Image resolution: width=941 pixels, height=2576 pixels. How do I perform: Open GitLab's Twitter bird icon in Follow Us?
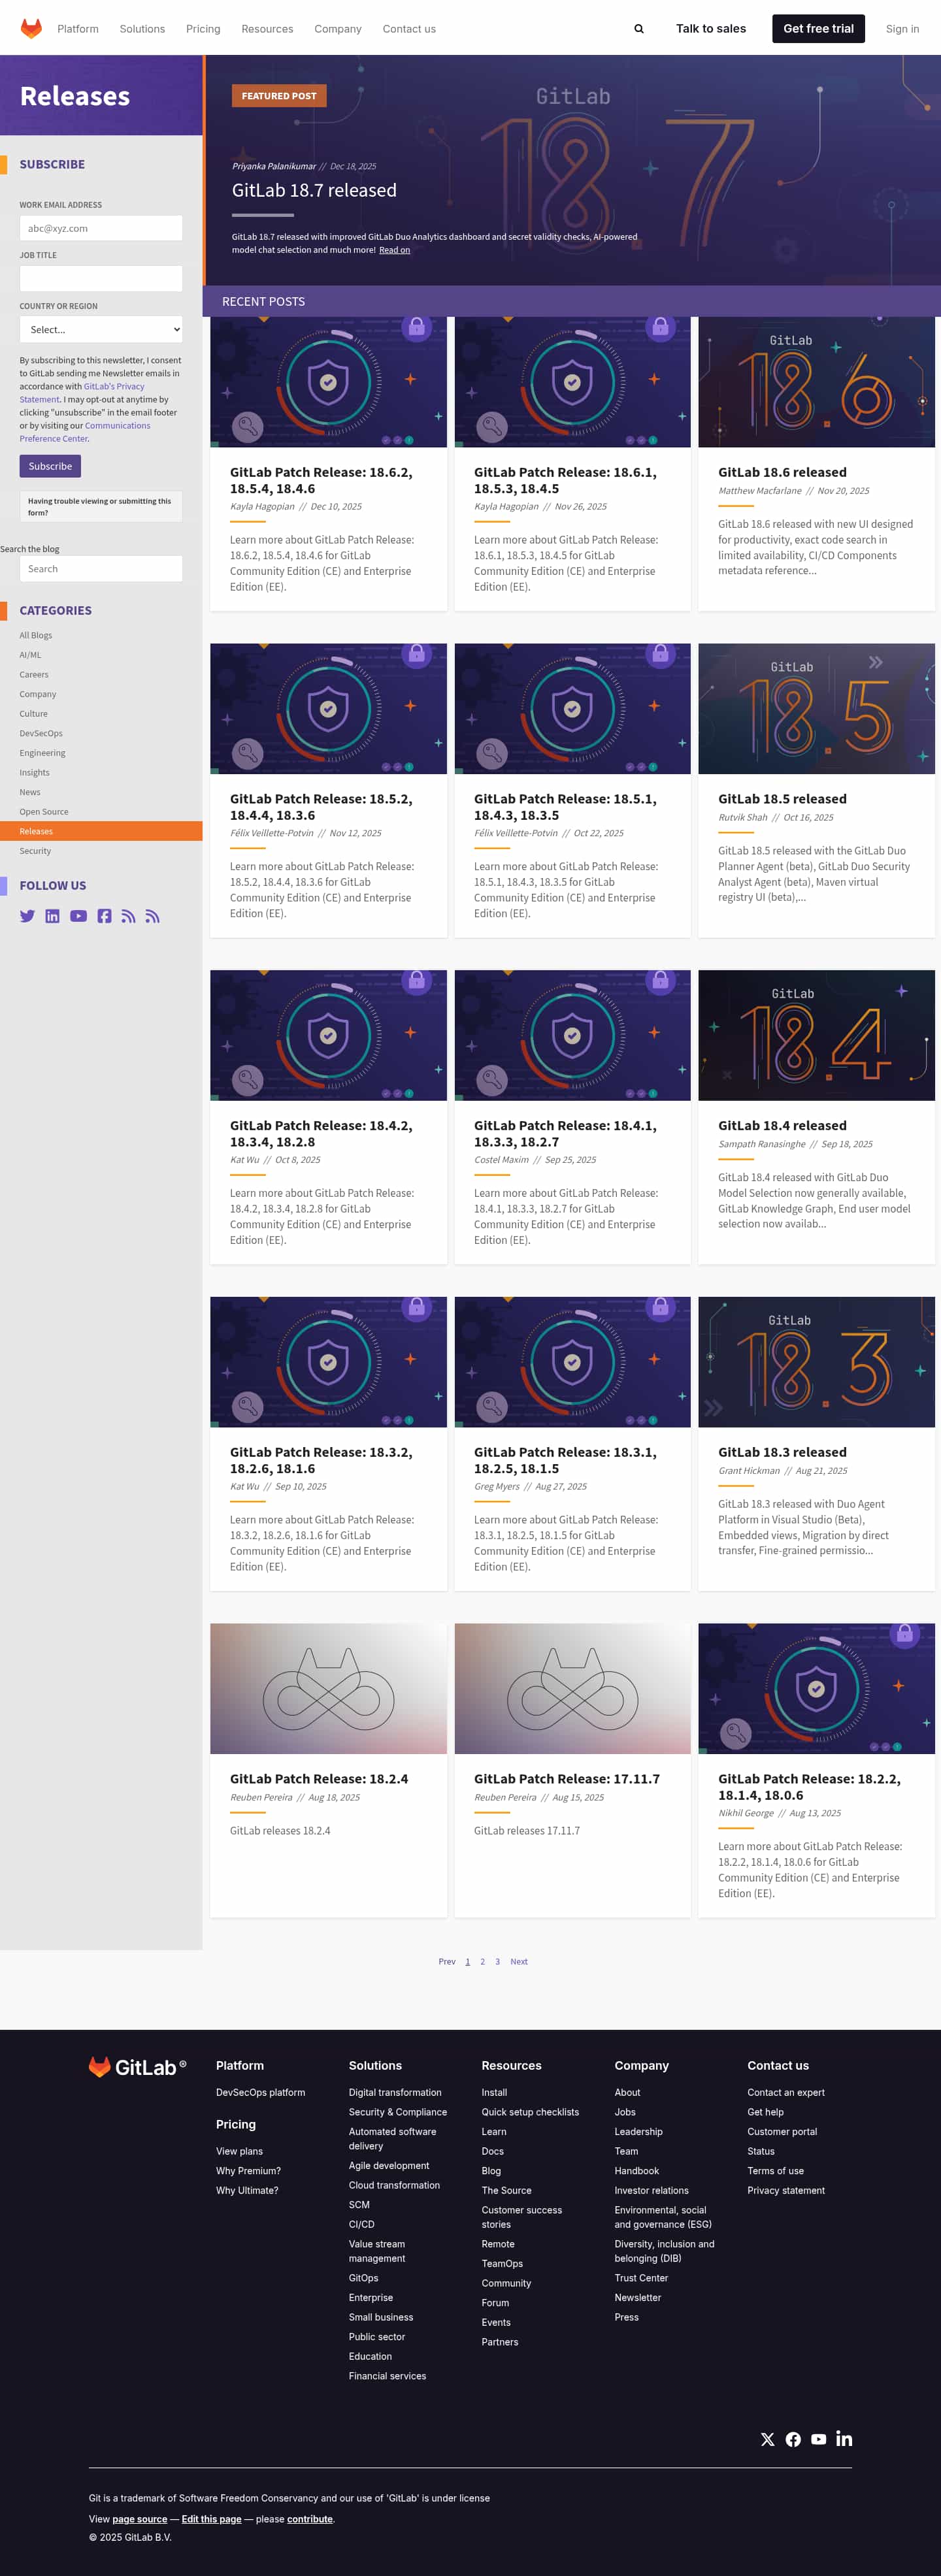point(27,916)
